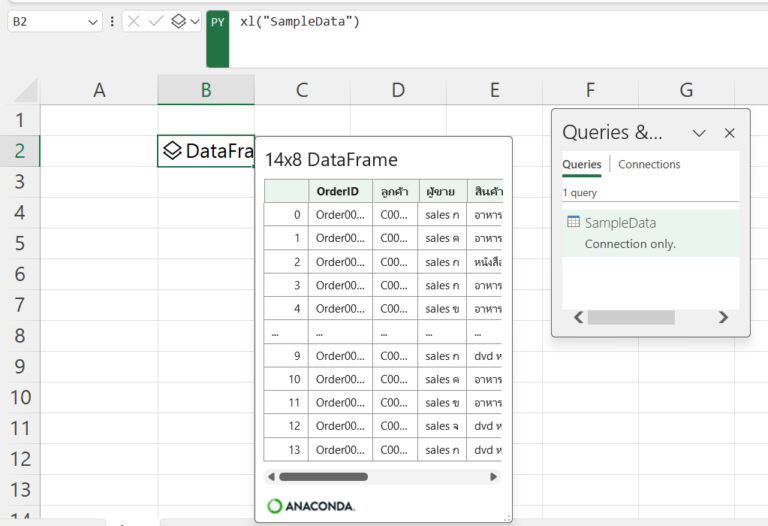Click the green PY badge
Screen dimensions: 768x526
pos(218,21)
